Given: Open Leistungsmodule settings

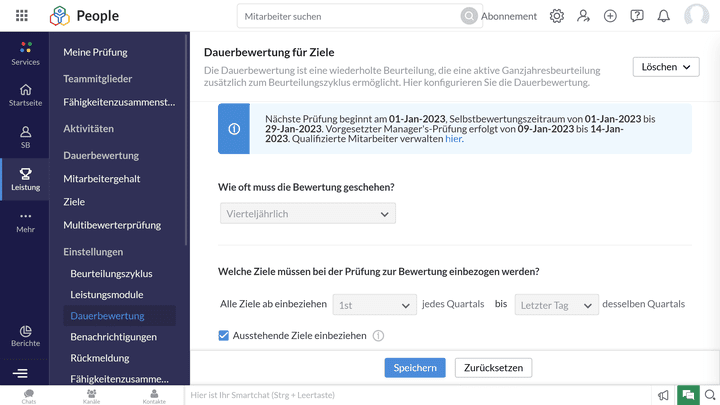Looking at the screenshot, I should (x=107, y=295).
